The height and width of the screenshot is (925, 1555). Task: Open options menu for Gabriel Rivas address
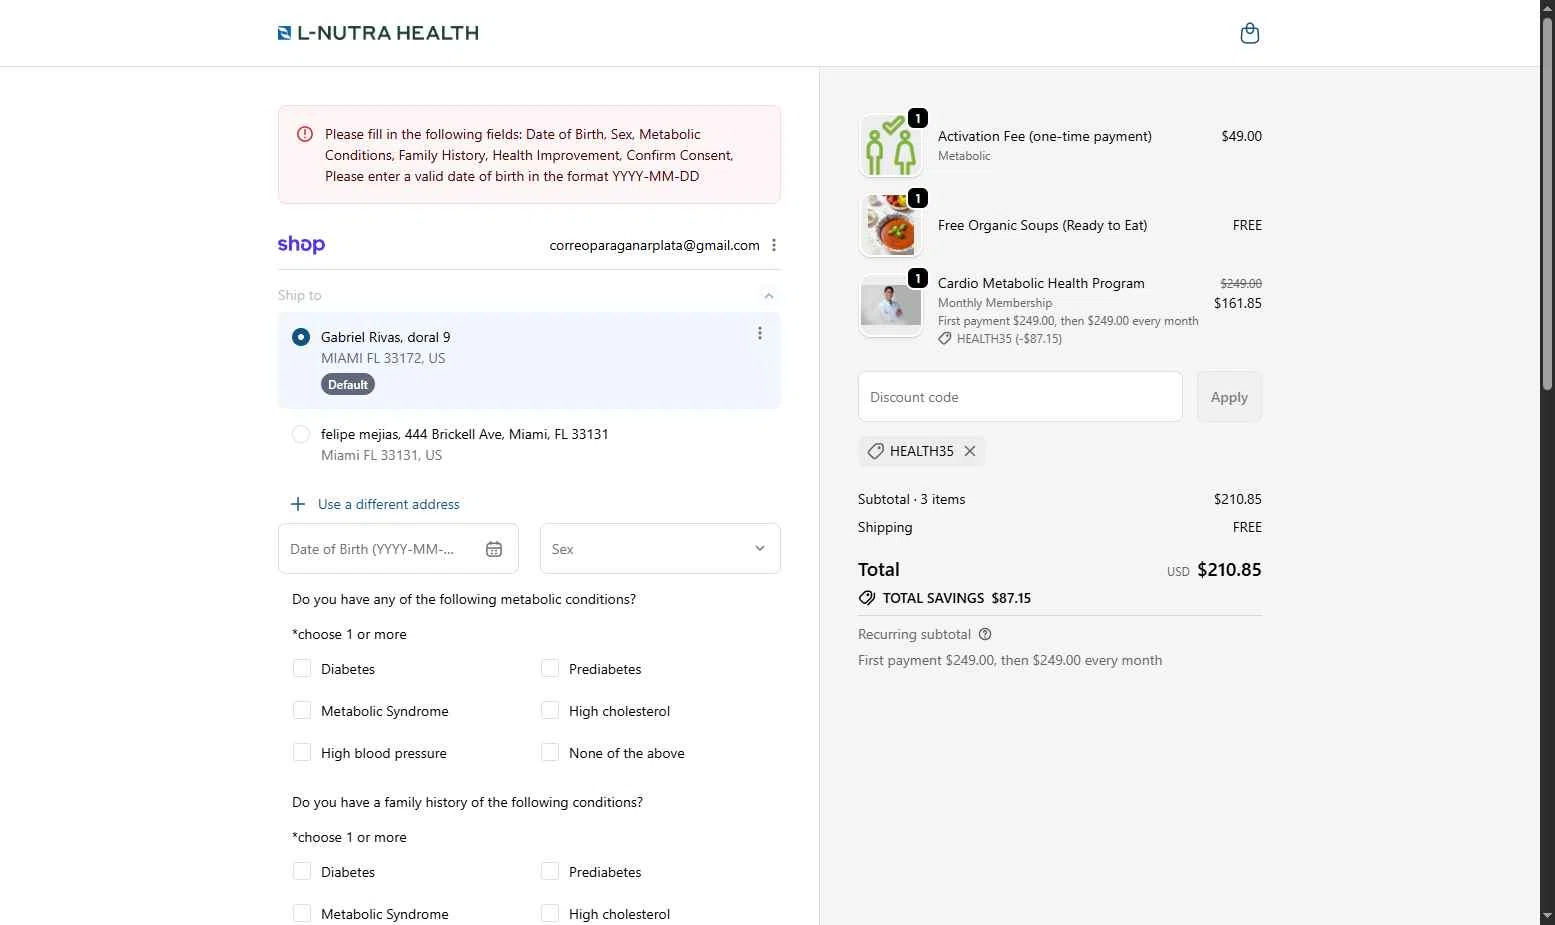(x=760, y=333)
